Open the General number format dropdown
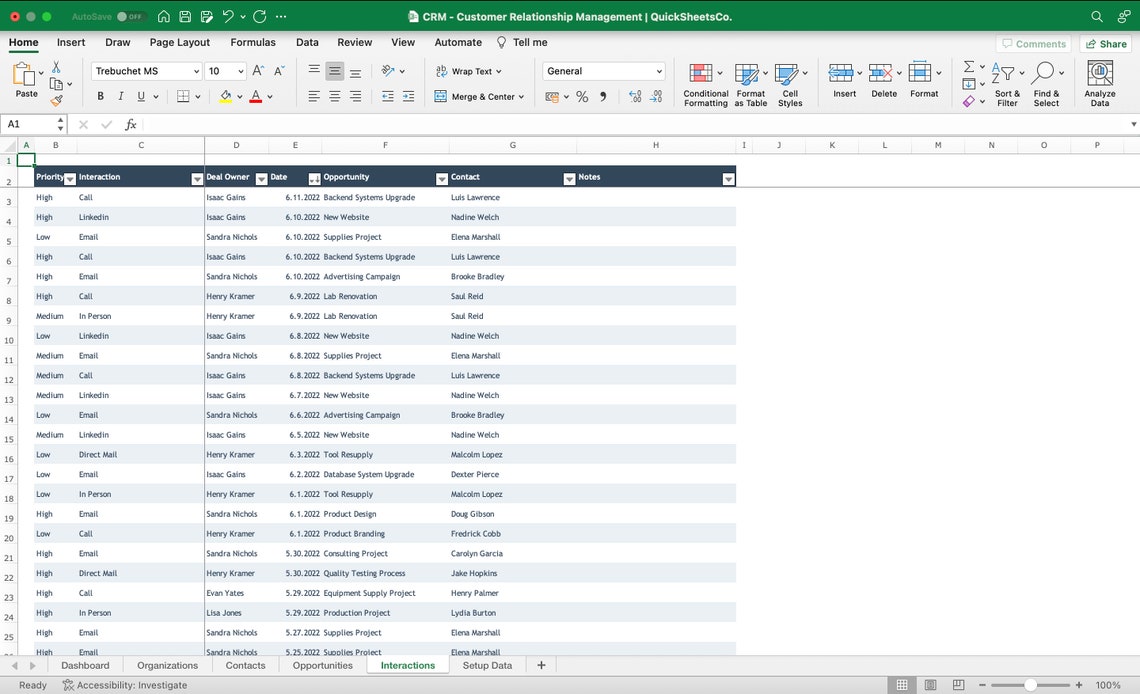1140x694 pixels. coord(603,70)
